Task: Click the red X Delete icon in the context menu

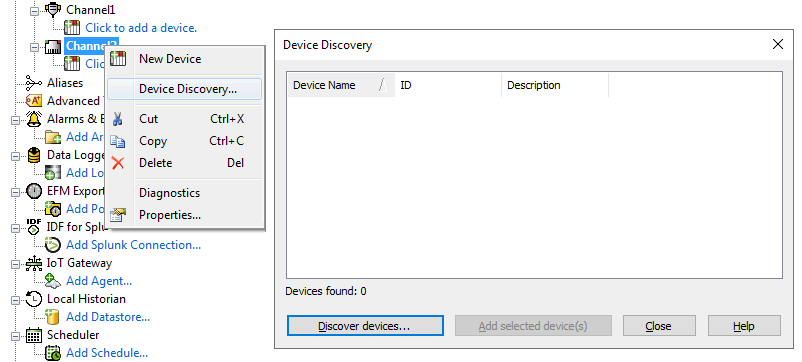Action: [x=118, y=163]
